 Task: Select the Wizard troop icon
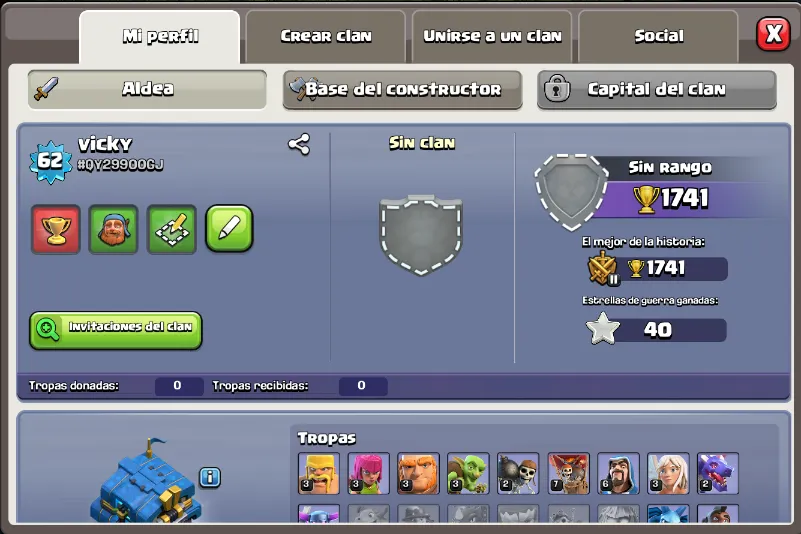pos(618,473)
